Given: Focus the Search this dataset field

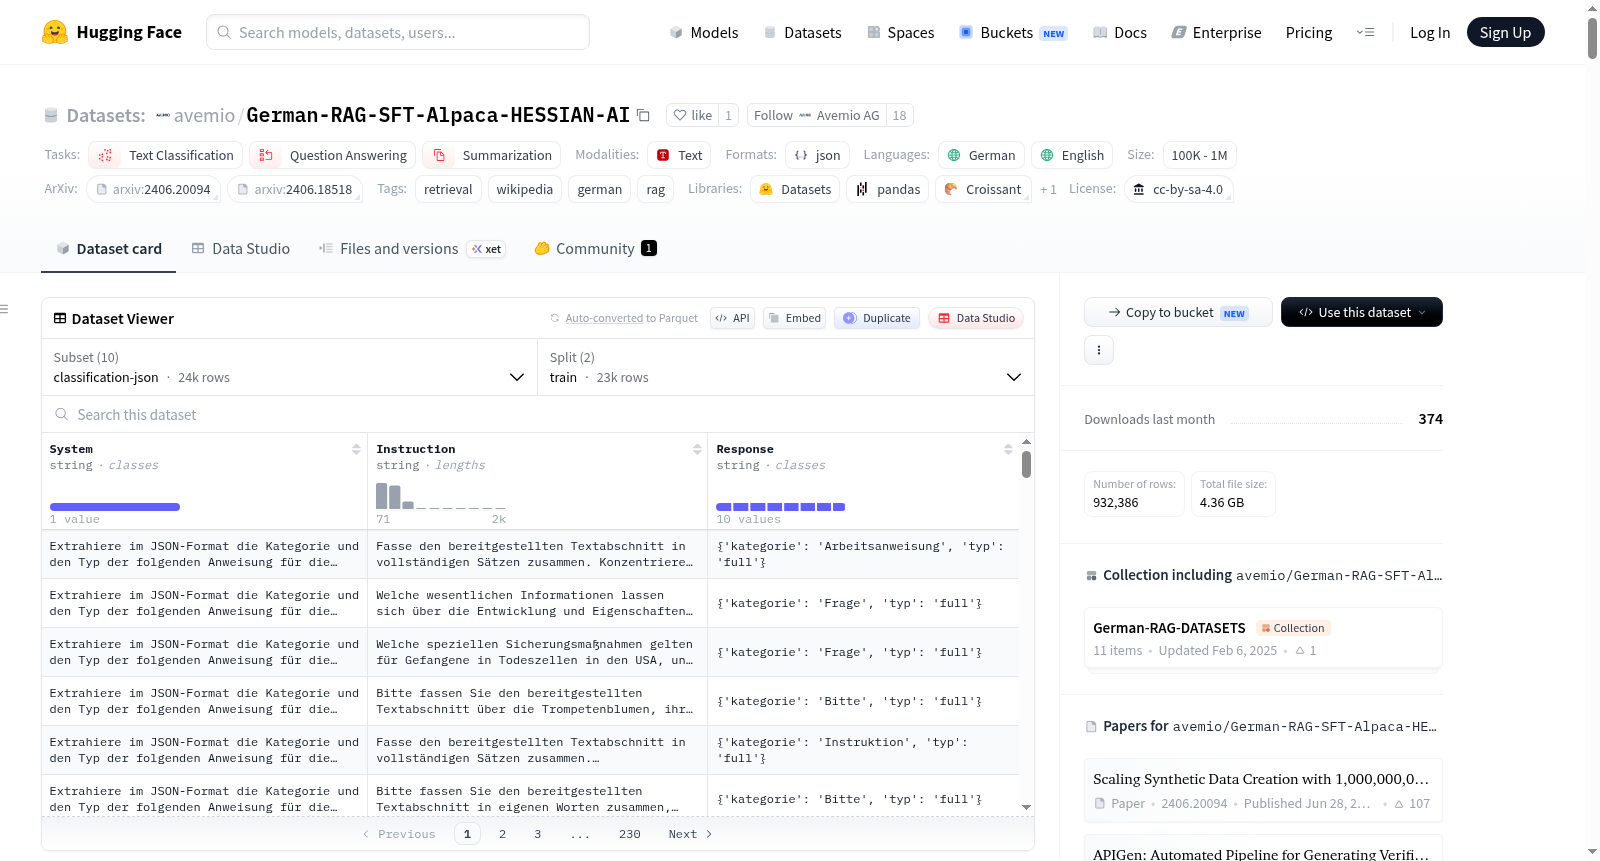Looking at the screenshot, I should [x=538, y=415].
